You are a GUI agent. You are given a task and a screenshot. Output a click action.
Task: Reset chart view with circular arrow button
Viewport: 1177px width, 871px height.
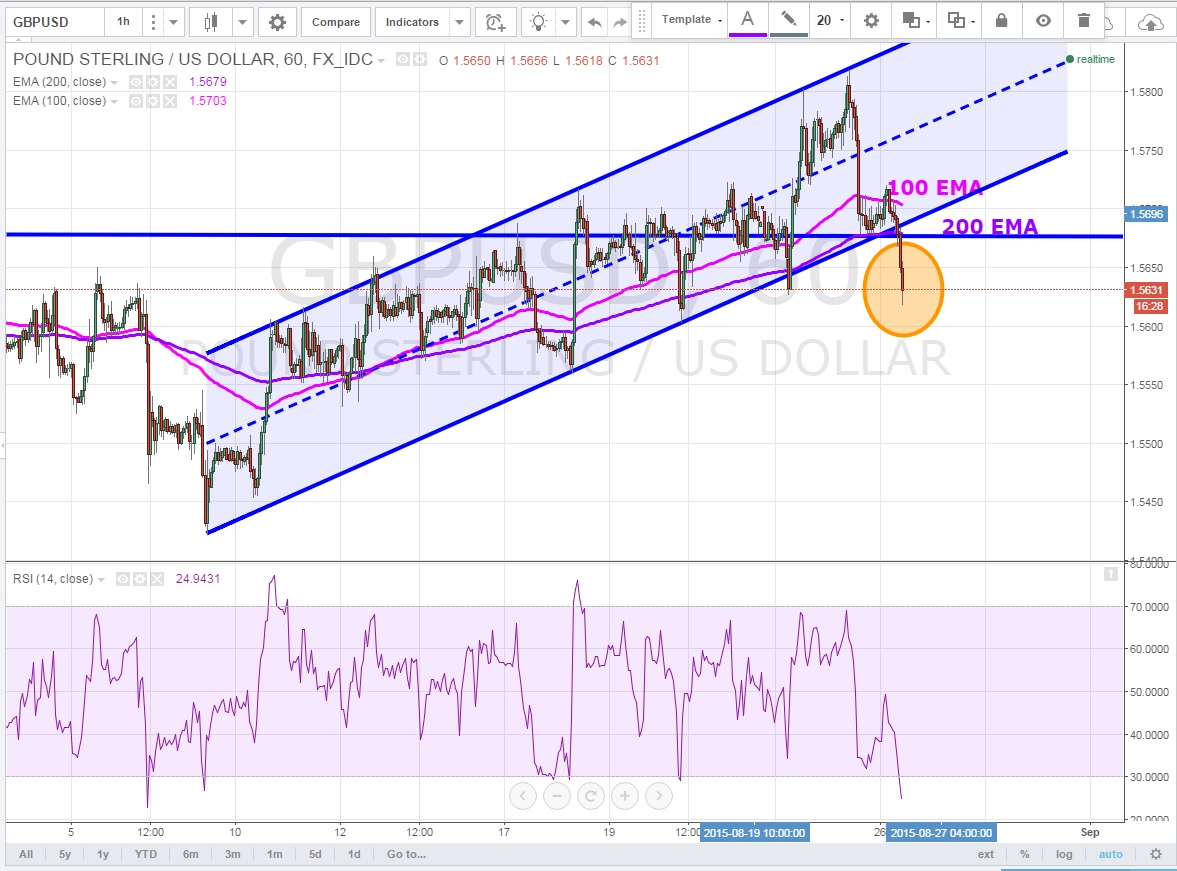(590, 796)
